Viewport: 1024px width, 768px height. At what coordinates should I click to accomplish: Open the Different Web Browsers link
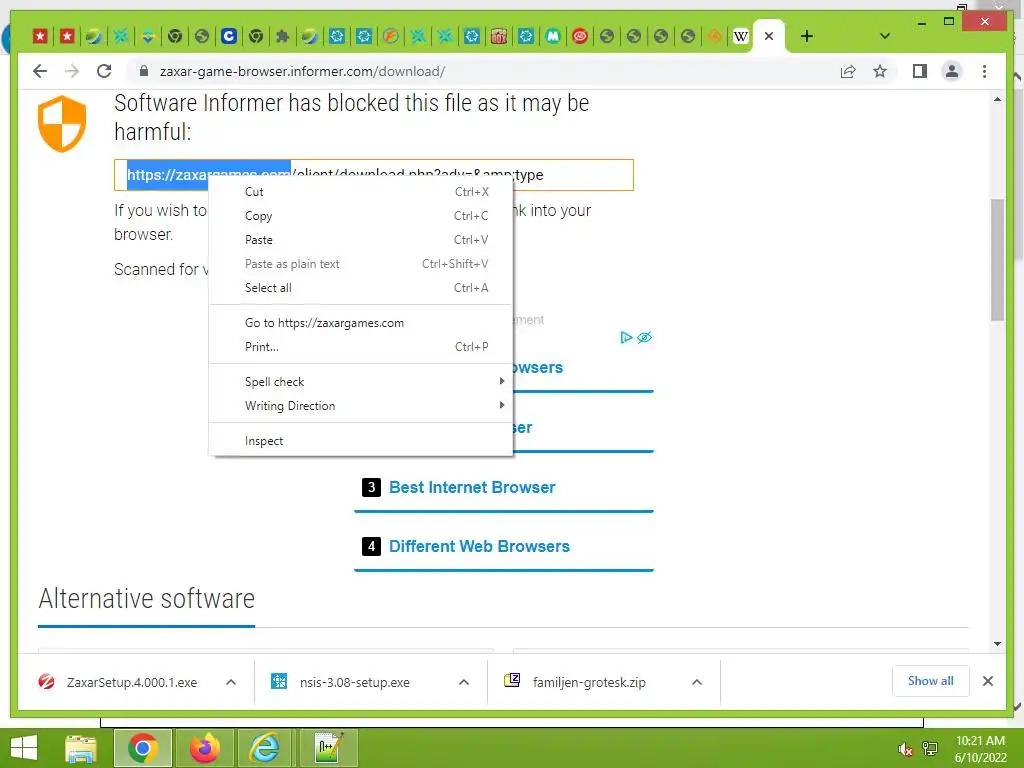pos(479,546)
